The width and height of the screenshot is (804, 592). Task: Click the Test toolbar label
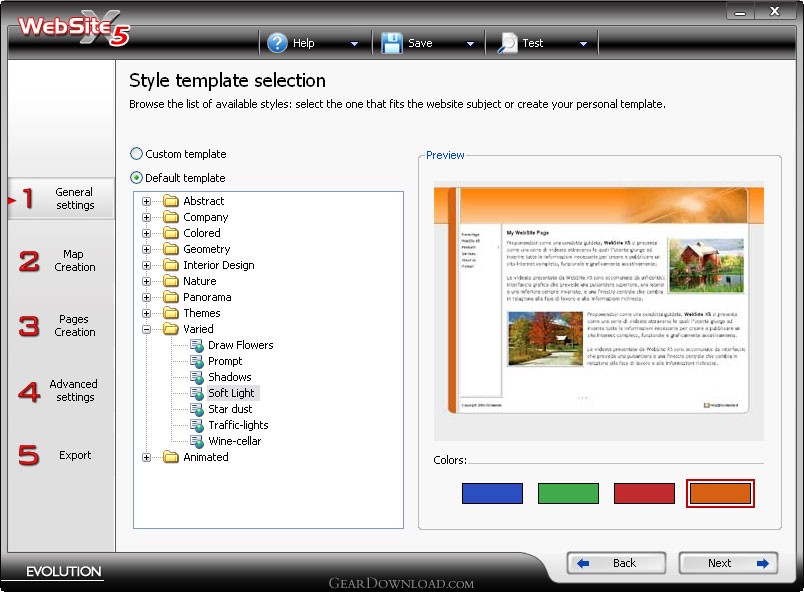pos(533,44)
